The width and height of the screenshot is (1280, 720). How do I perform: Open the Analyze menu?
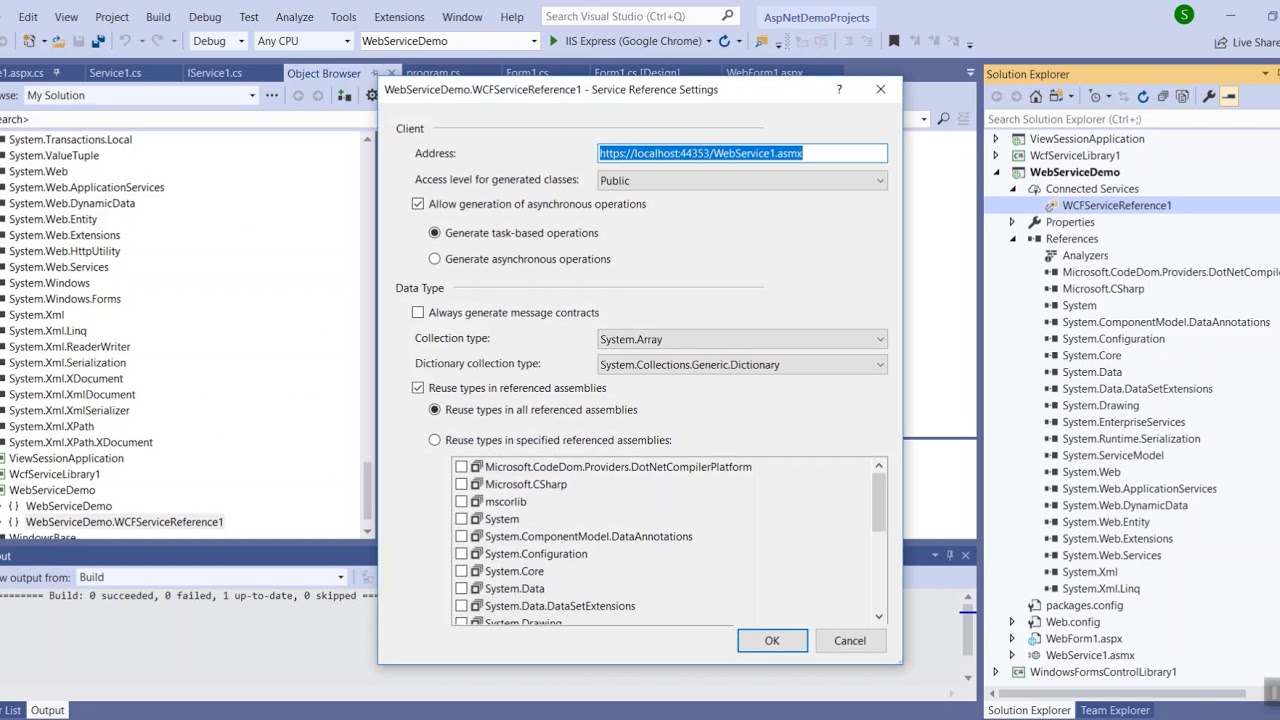click(294, 17)
